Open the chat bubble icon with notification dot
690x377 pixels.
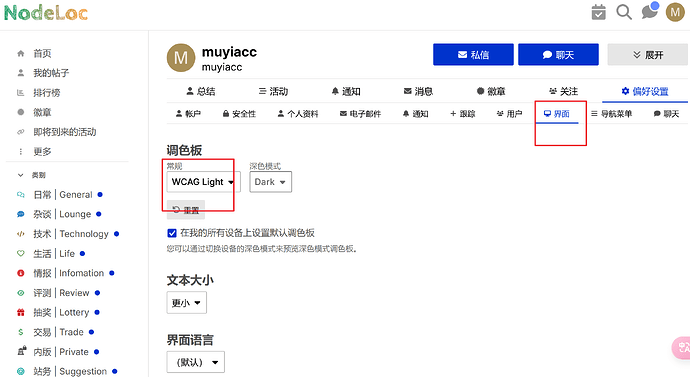click(650, 11)
